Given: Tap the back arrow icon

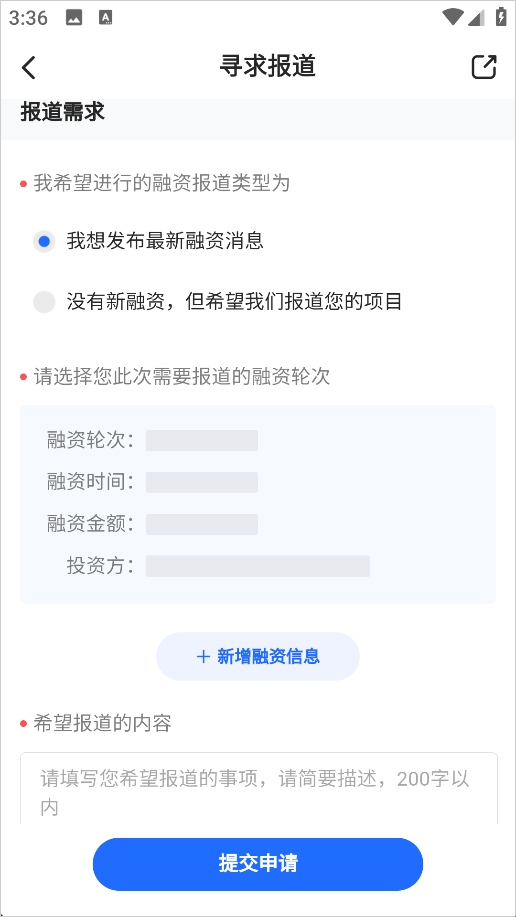Looking at the screenshot, I should click(x=29, y=67).
